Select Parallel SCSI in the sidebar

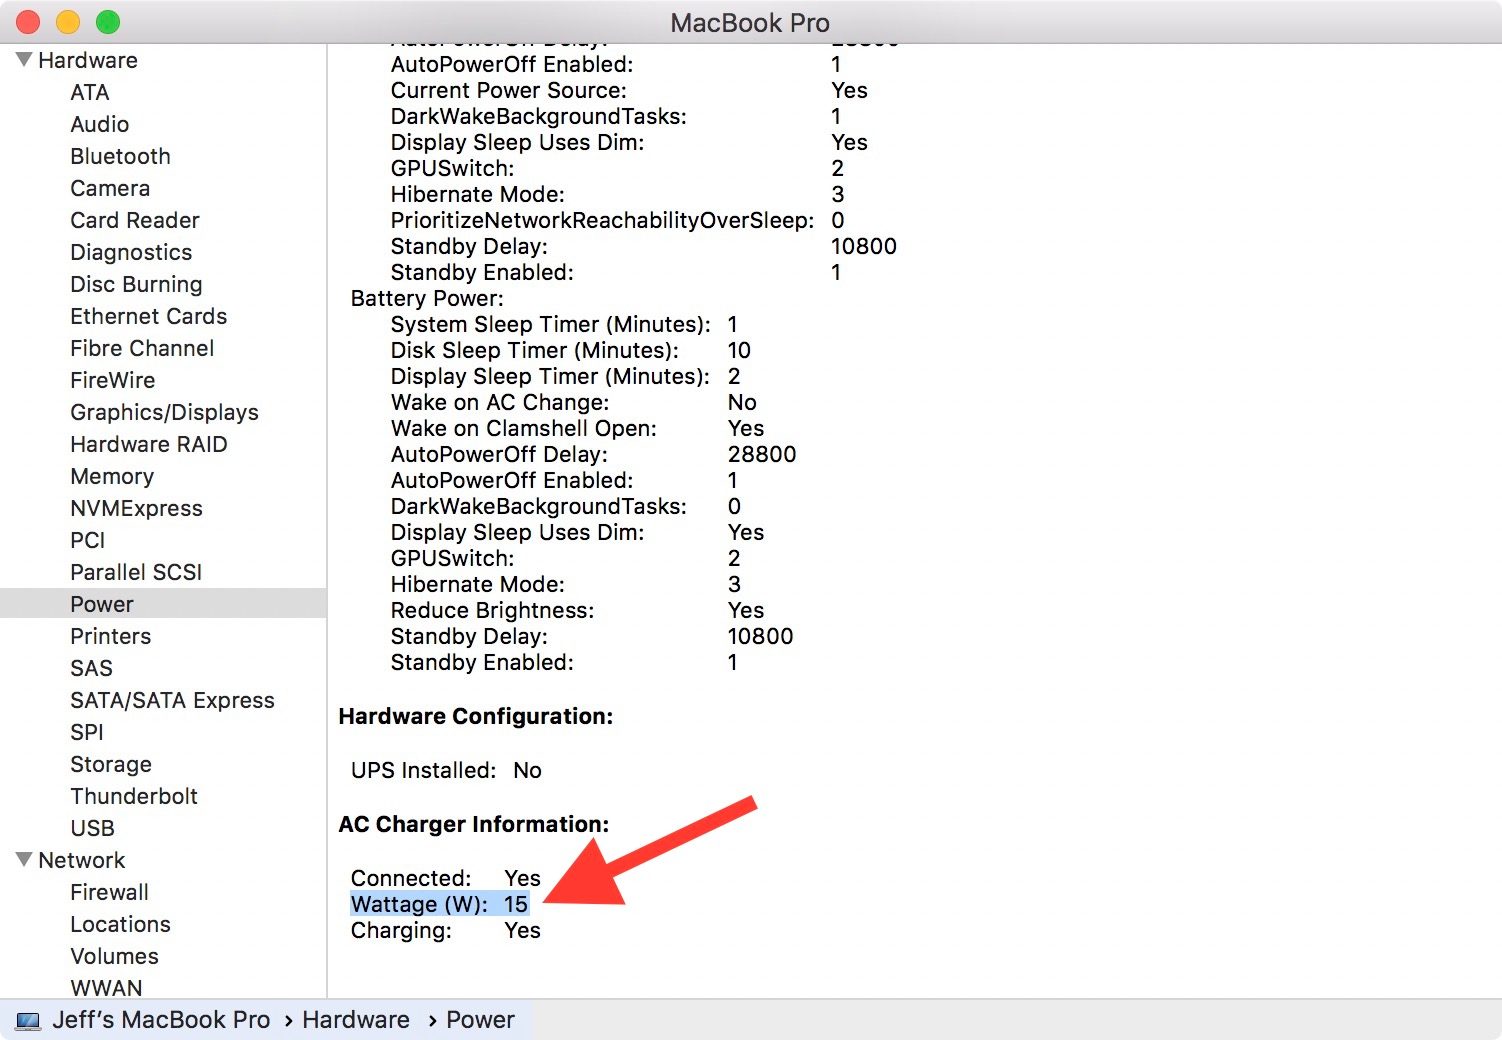pos(136,572)
